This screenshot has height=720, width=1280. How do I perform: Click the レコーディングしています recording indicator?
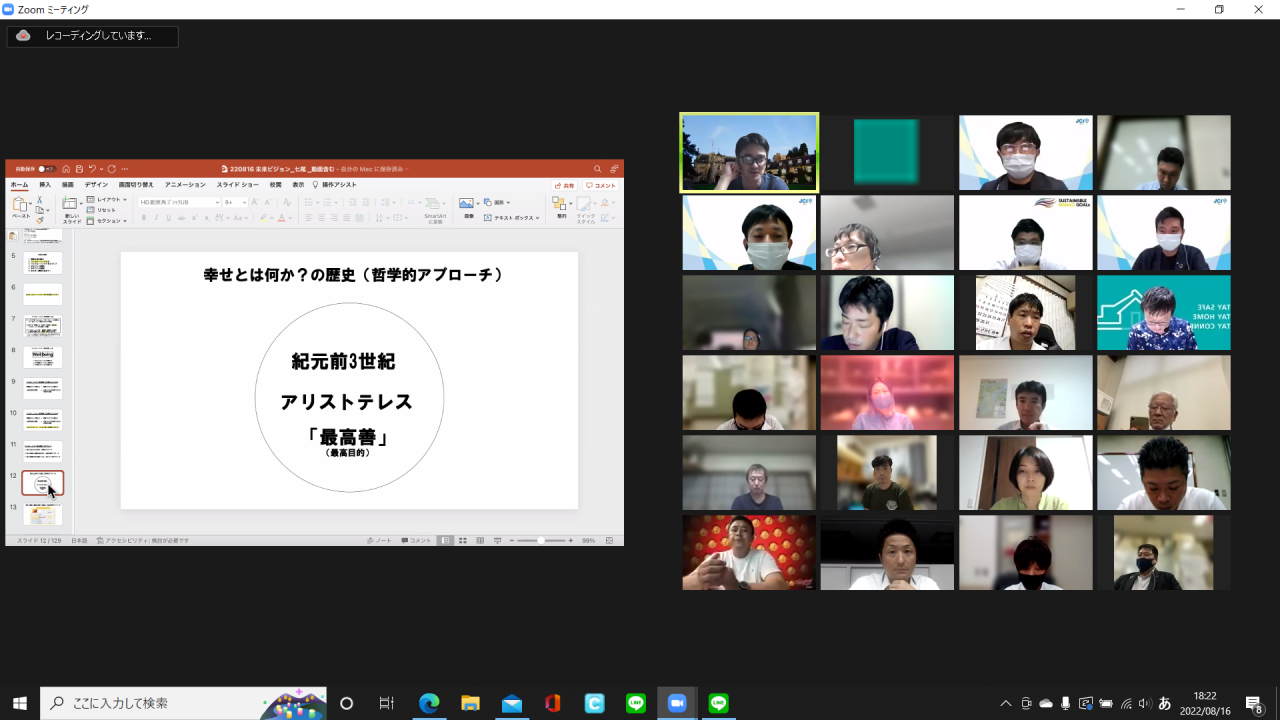(92, 36)
